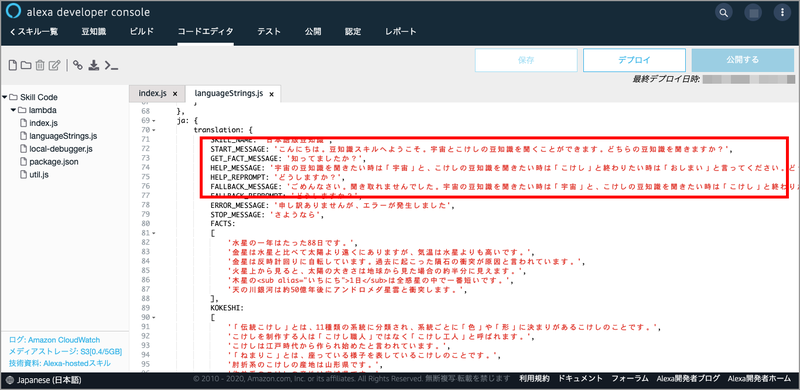Open util.js in the file tree
Screen dimensions: 800x390
[39, 175]
